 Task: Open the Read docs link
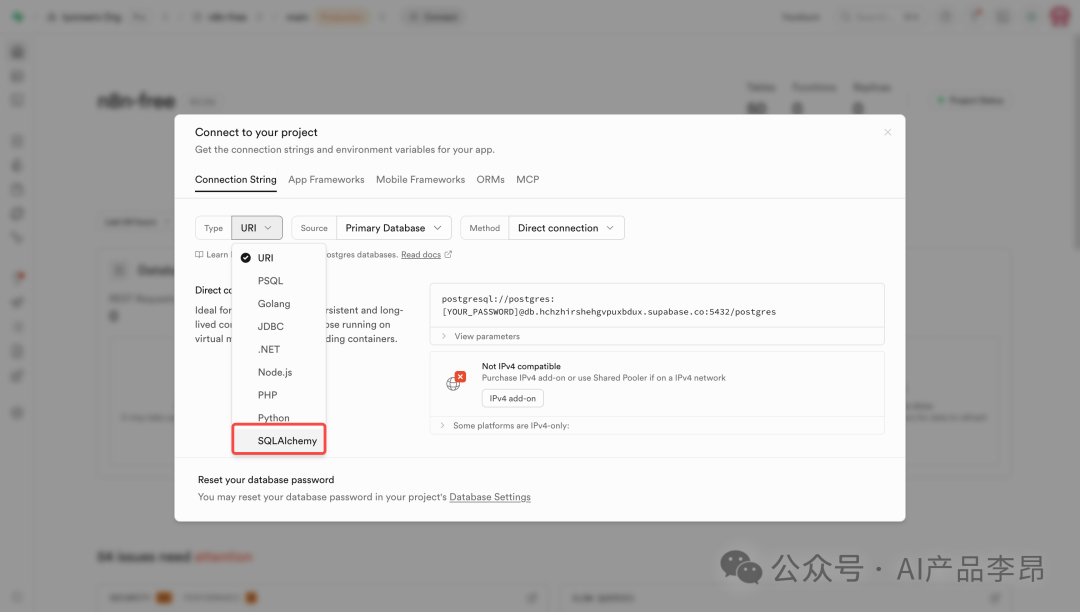tap(421, 255)
